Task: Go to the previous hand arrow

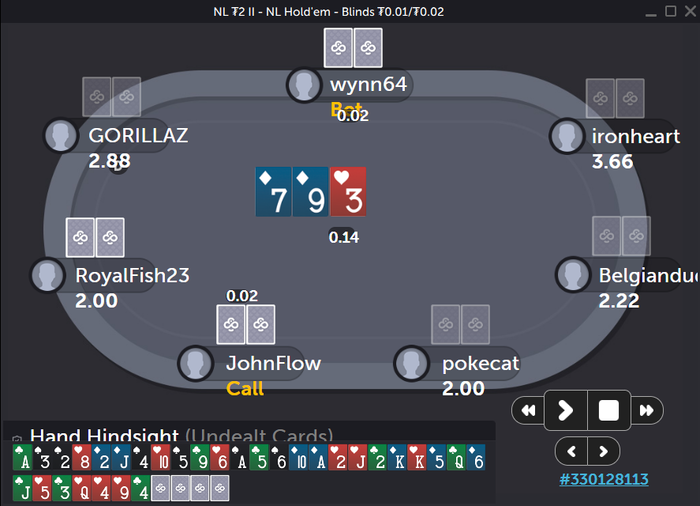Action: [x=571, y=452]
